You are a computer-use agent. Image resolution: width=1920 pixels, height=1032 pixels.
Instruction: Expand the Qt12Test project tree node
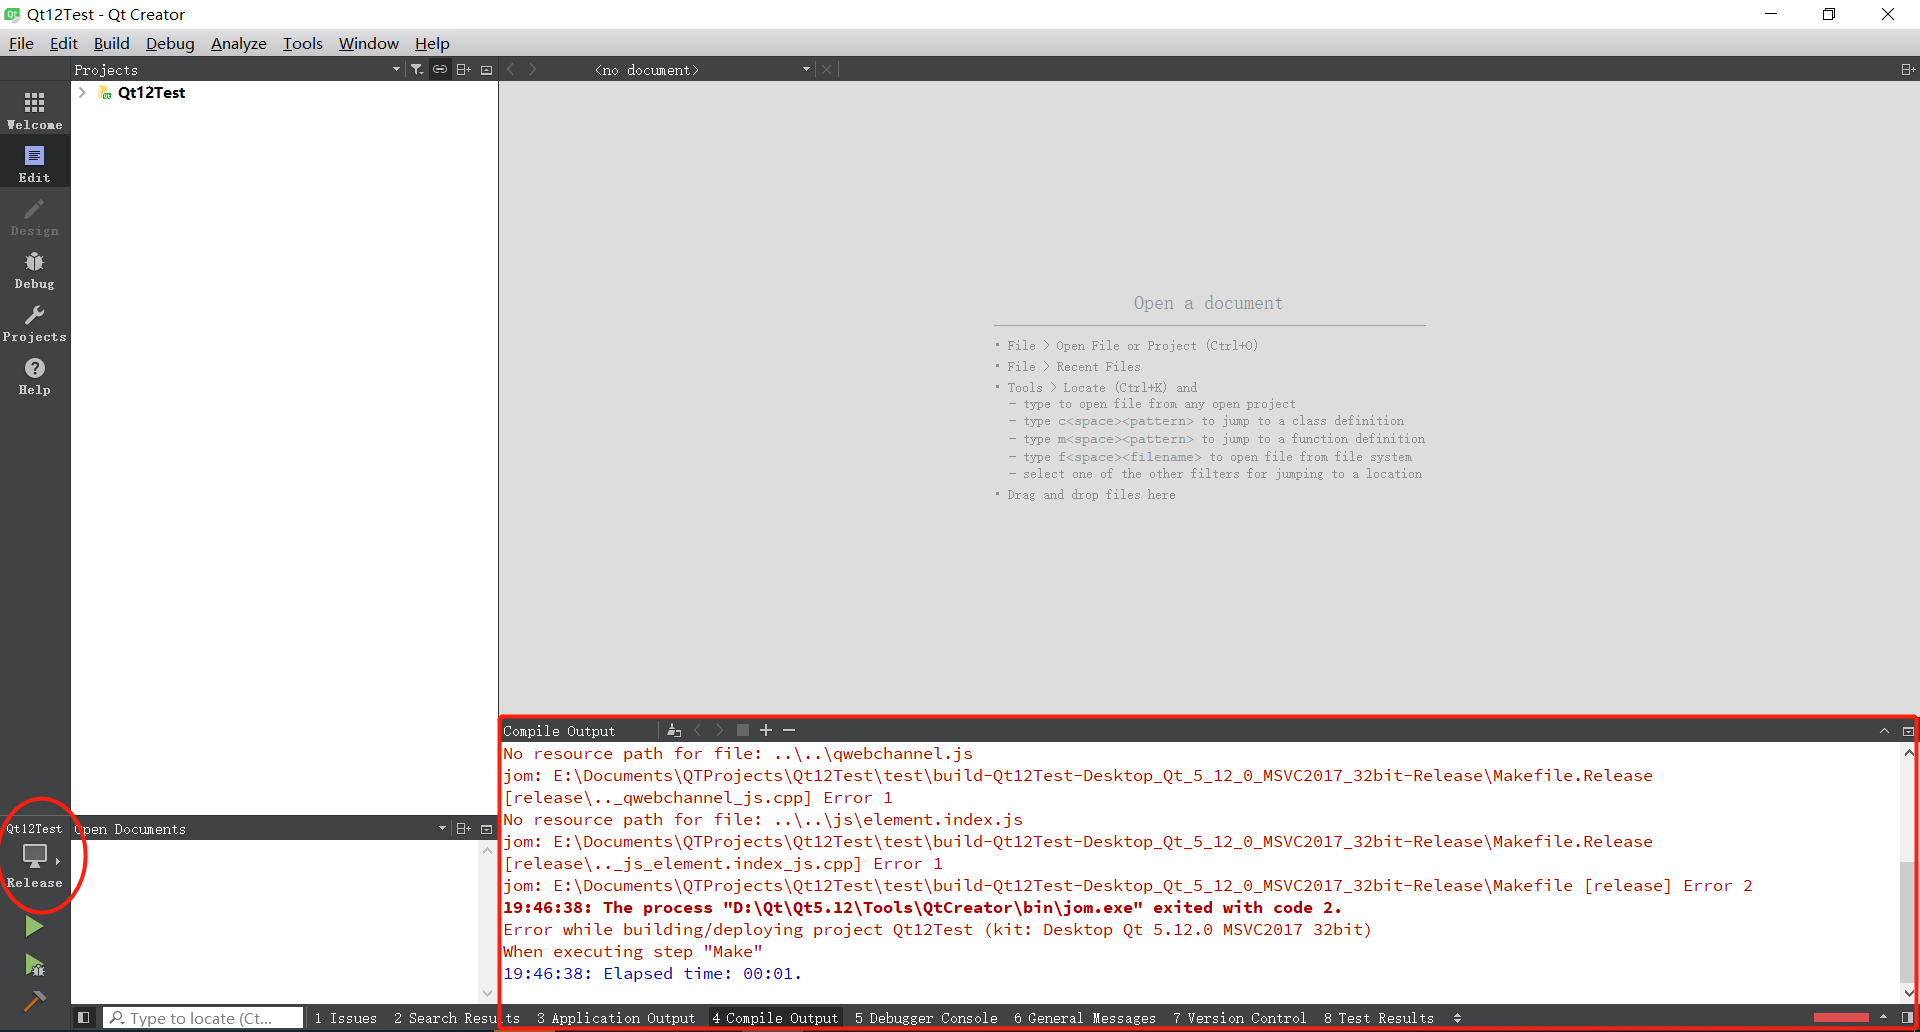82,92
